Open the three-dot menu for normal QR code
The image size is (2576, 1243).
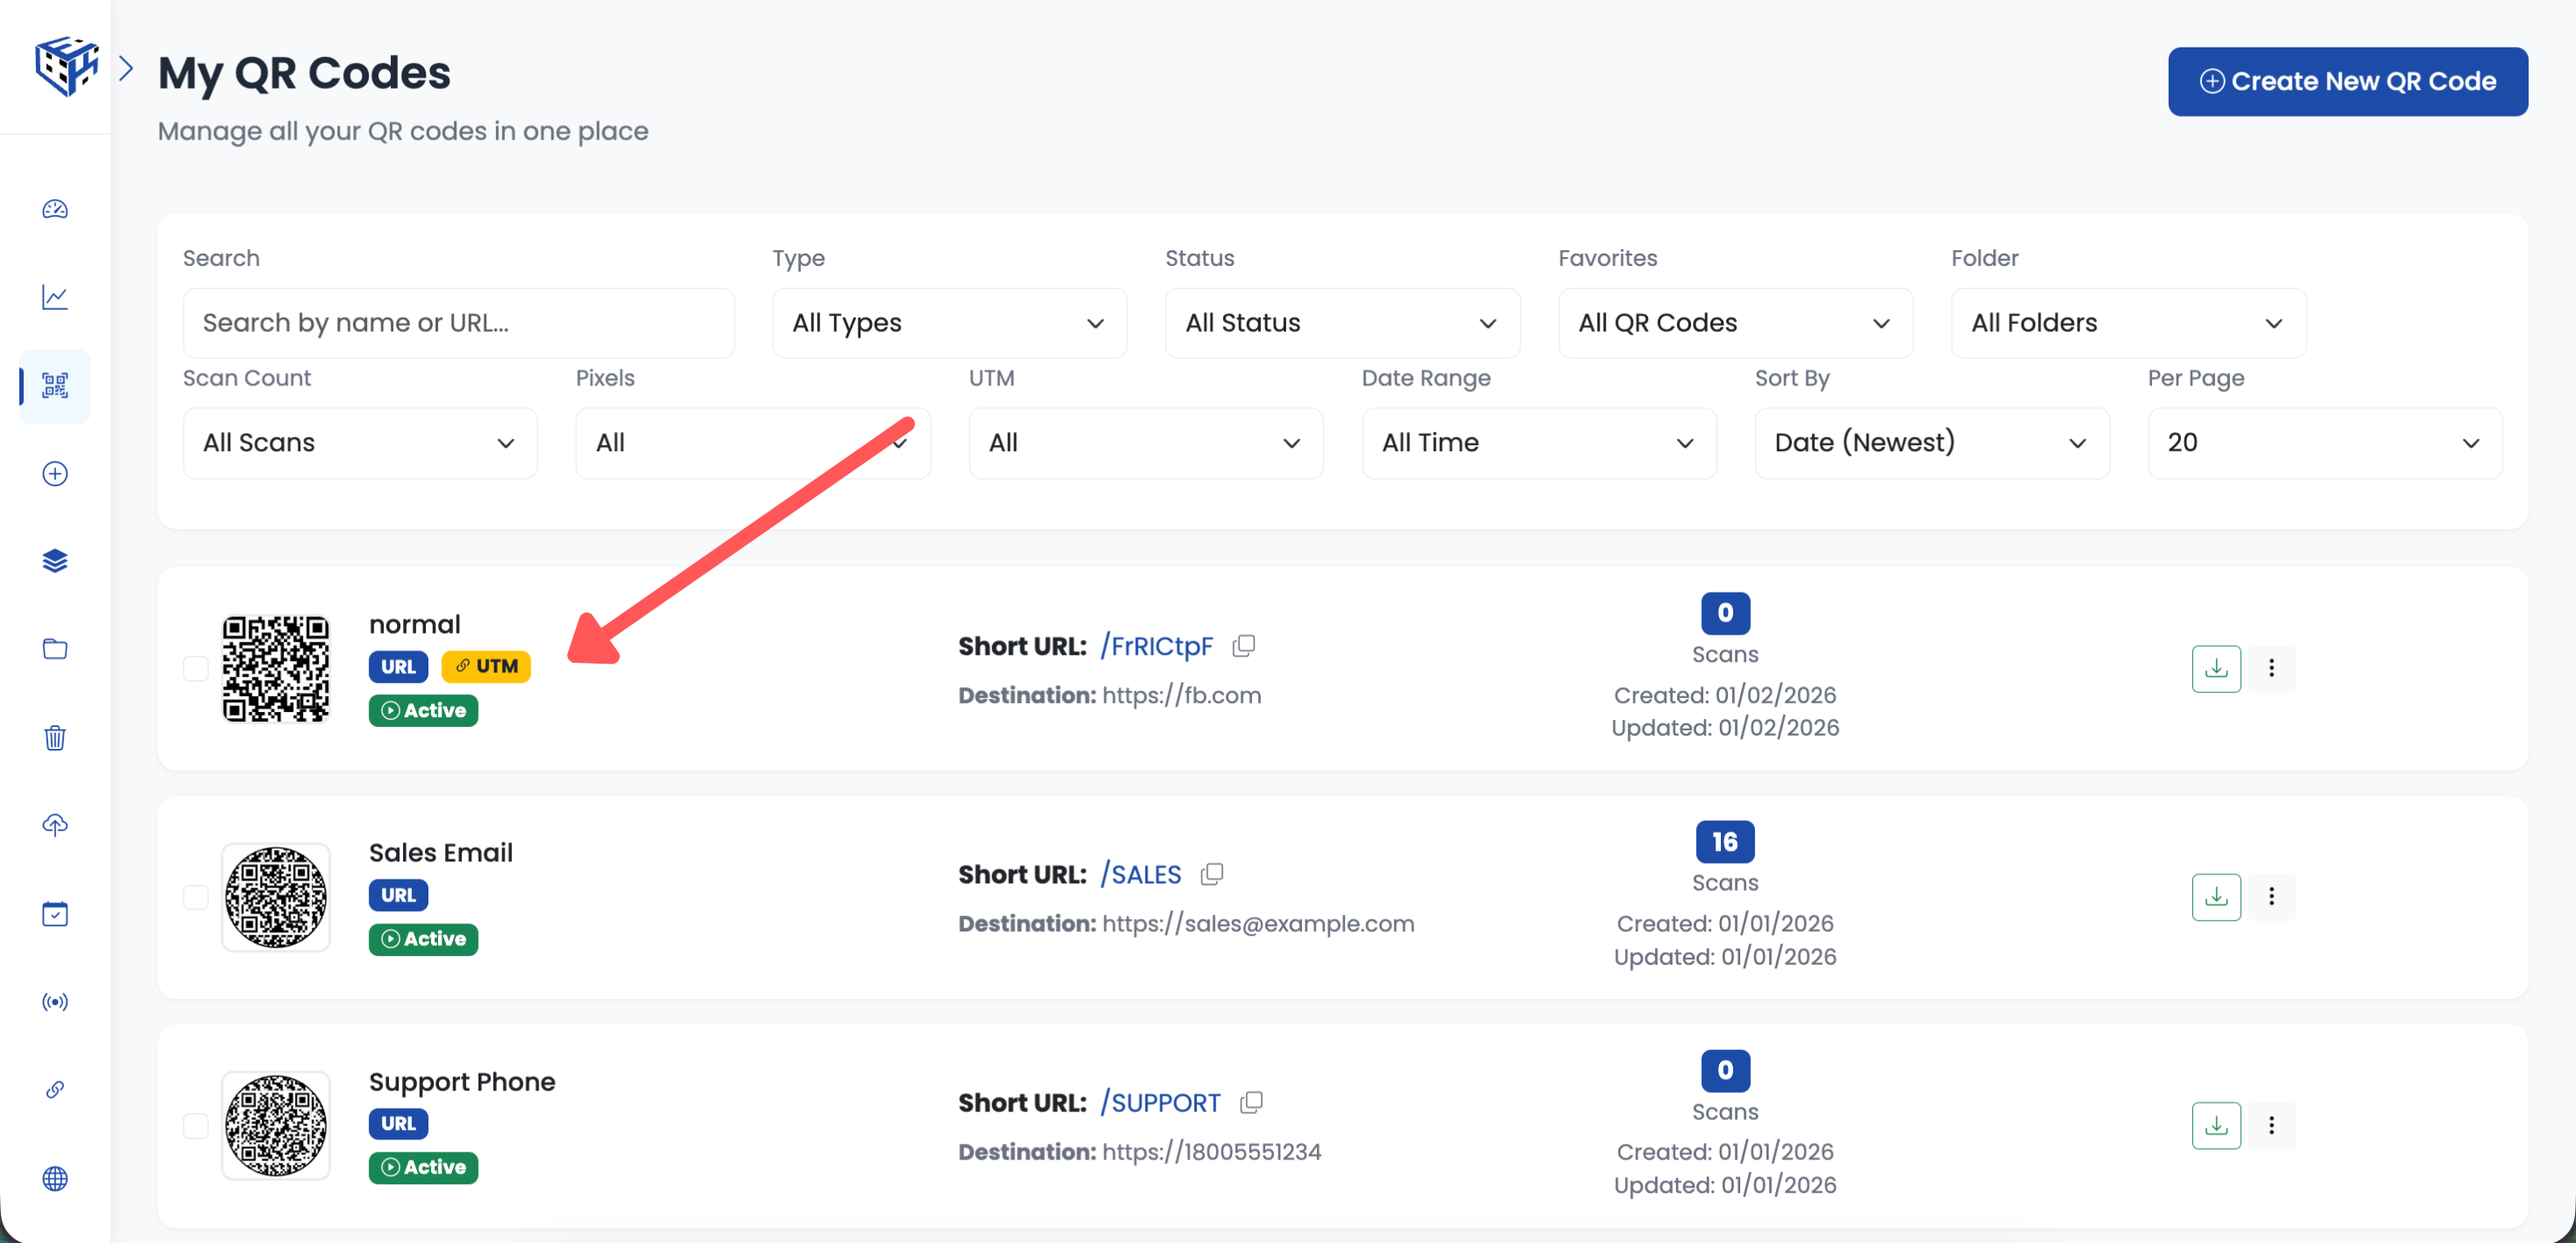[2271, 668]
